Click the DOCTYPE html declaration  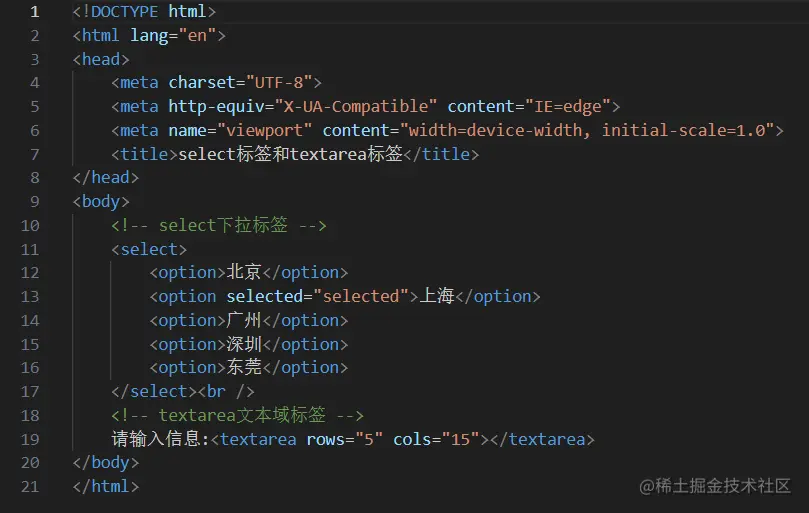point(144,11)
